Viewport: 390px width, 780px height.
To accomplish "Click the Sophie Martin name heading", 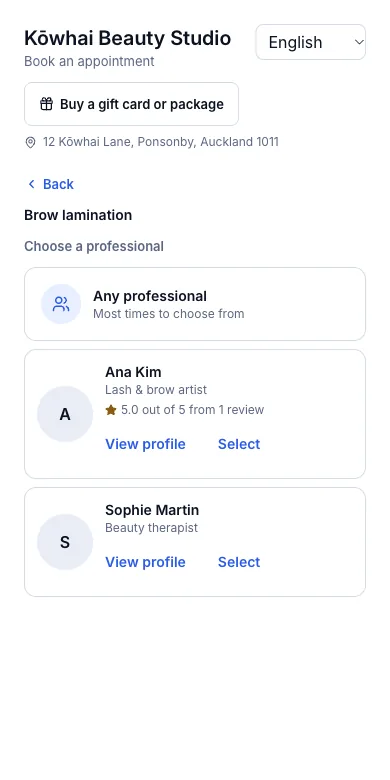I will coord(152,510).
